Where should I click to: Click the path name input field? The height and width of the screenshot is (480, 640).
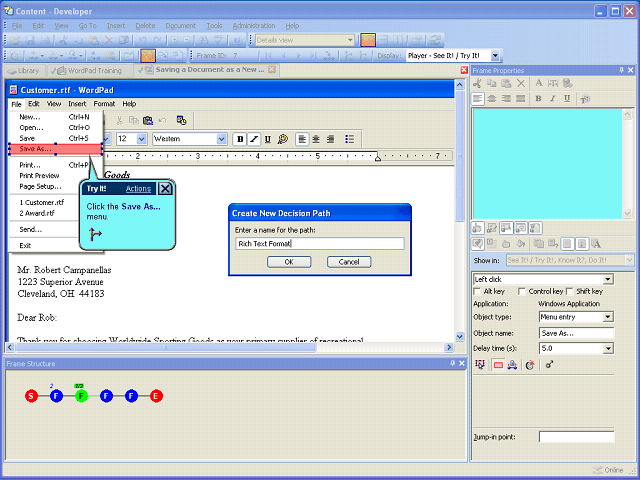[320, 244]
